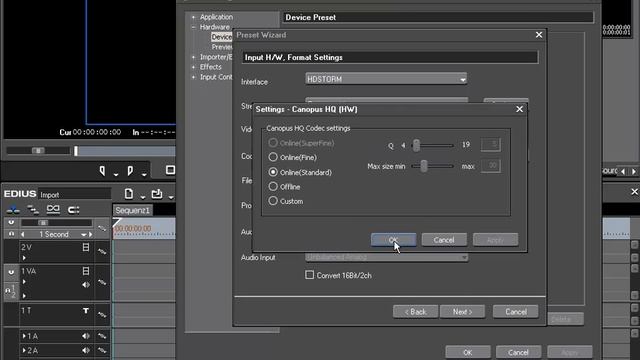Image resolution: width=640 pixels, height=360 pixels.
Task: Click the Set Out point icon
Action: coord(130,171)
